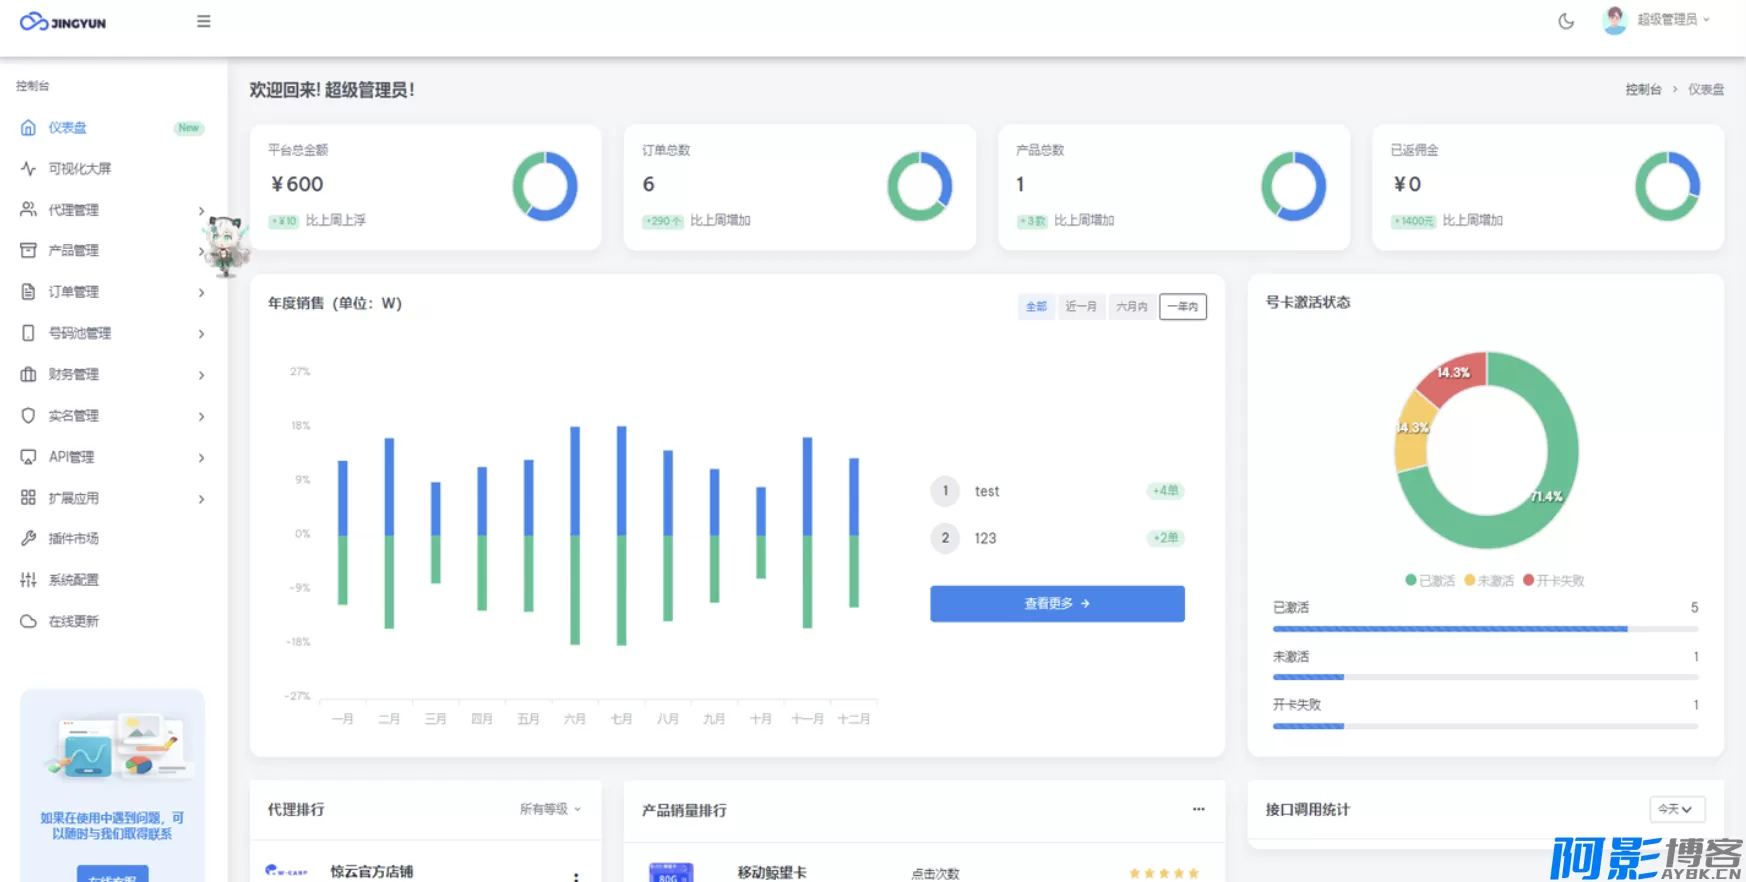Open the 今天 date dropdown
The height and width of the screenshot is (882, 1746).
(x=1676, y=809)
